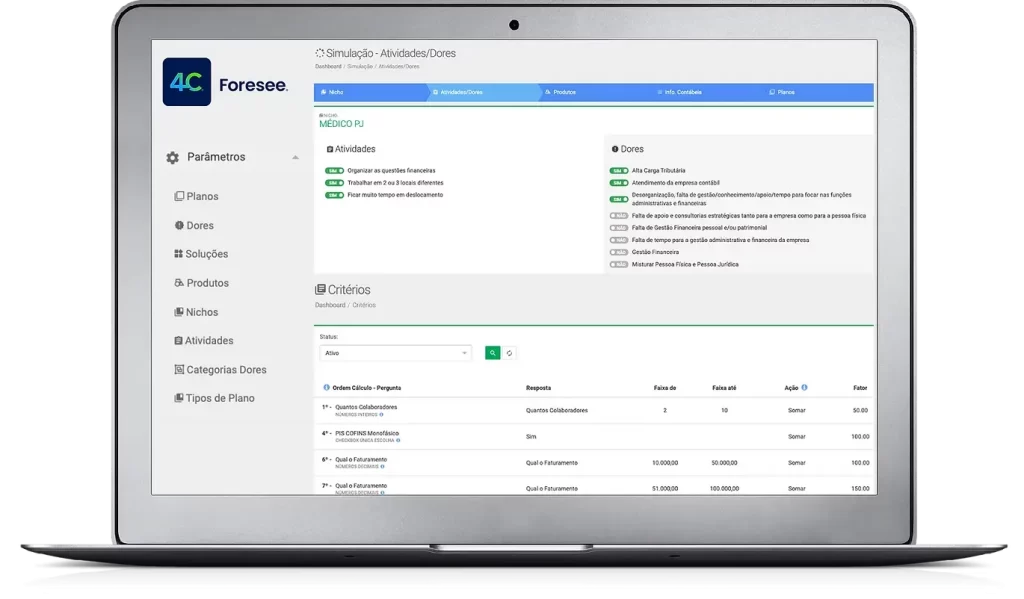Click the green search button beside Status
Image resolution: width=1024 pixels, height=599 pixels.
tap(492, 353)
